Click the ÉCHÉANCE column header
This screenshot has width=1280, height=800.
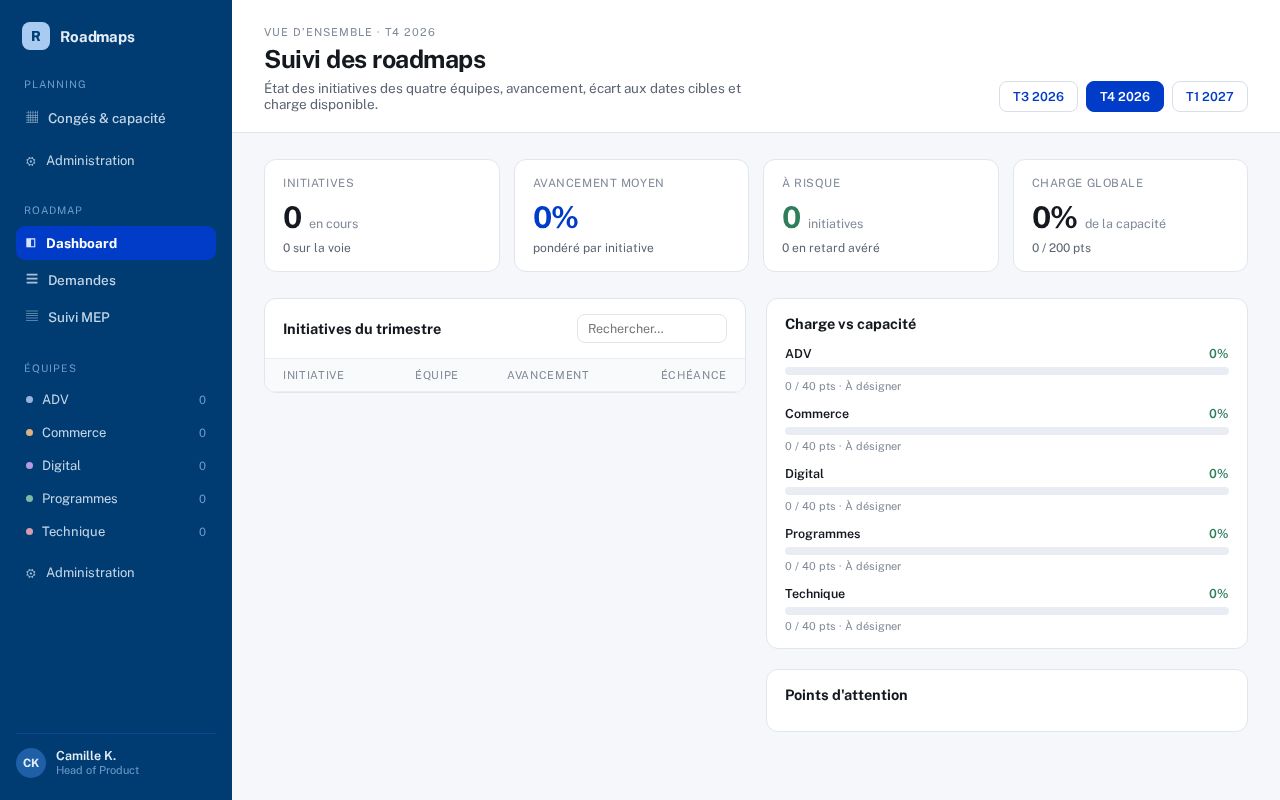tap(694, 375)
